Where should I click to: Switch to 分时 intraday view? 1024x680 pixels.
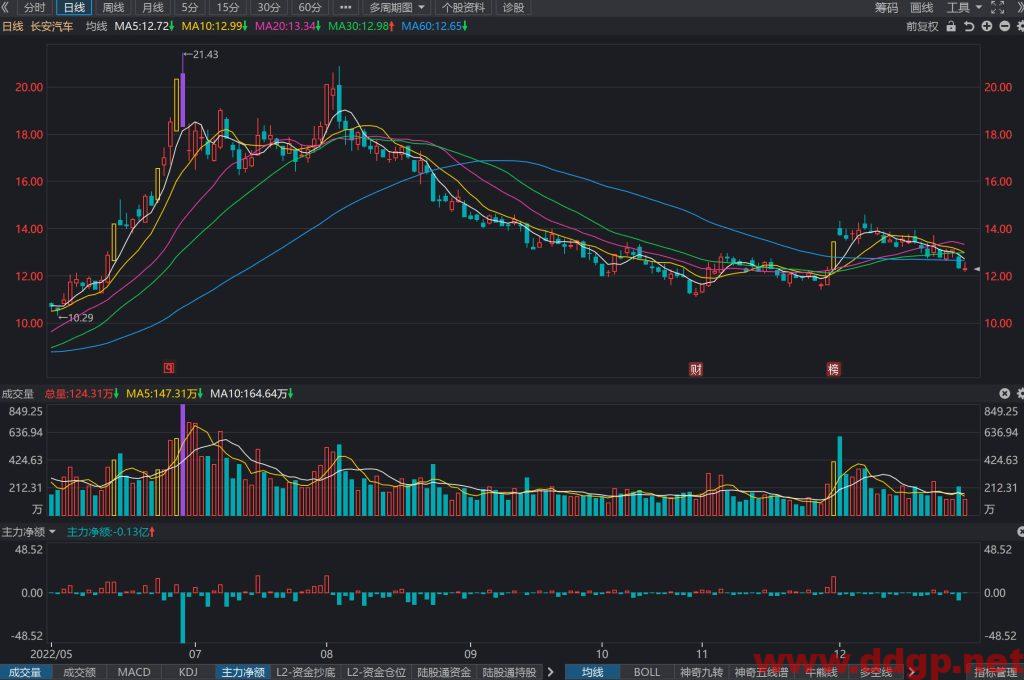click(x=35, y=7)
